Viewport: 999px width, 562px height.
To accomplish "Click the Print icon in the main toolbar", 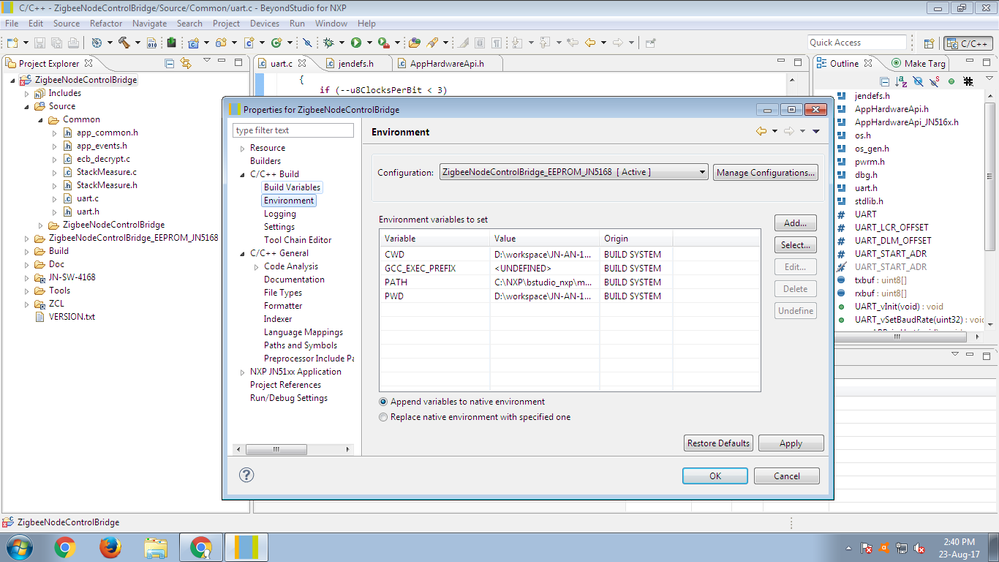I will pos(74,43).
